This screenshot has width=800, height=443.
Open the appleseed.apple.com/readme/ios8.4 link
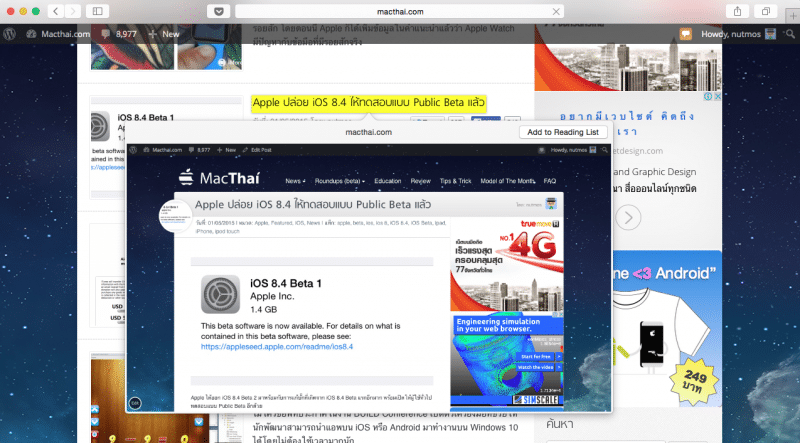coord(277,347)
